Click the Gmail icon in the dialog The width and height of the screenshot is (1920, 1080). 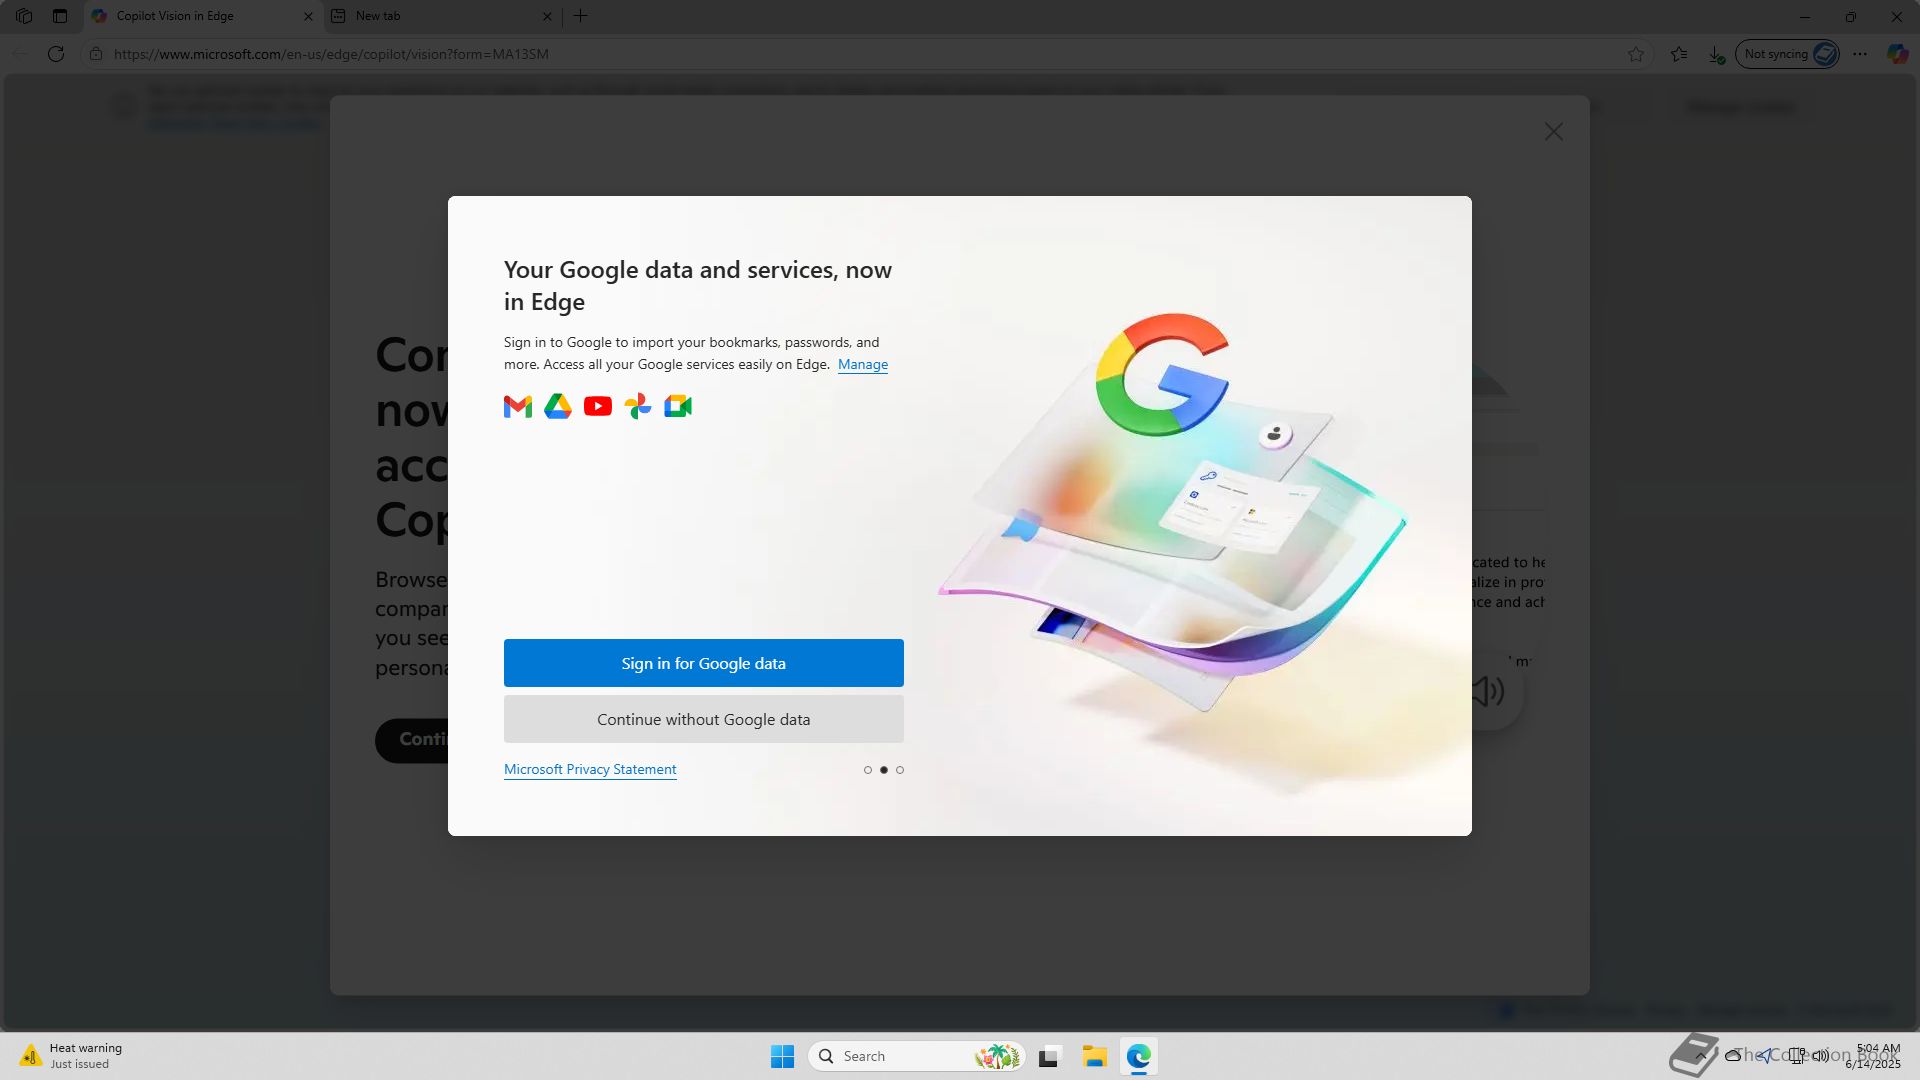(x=517, y=406)
